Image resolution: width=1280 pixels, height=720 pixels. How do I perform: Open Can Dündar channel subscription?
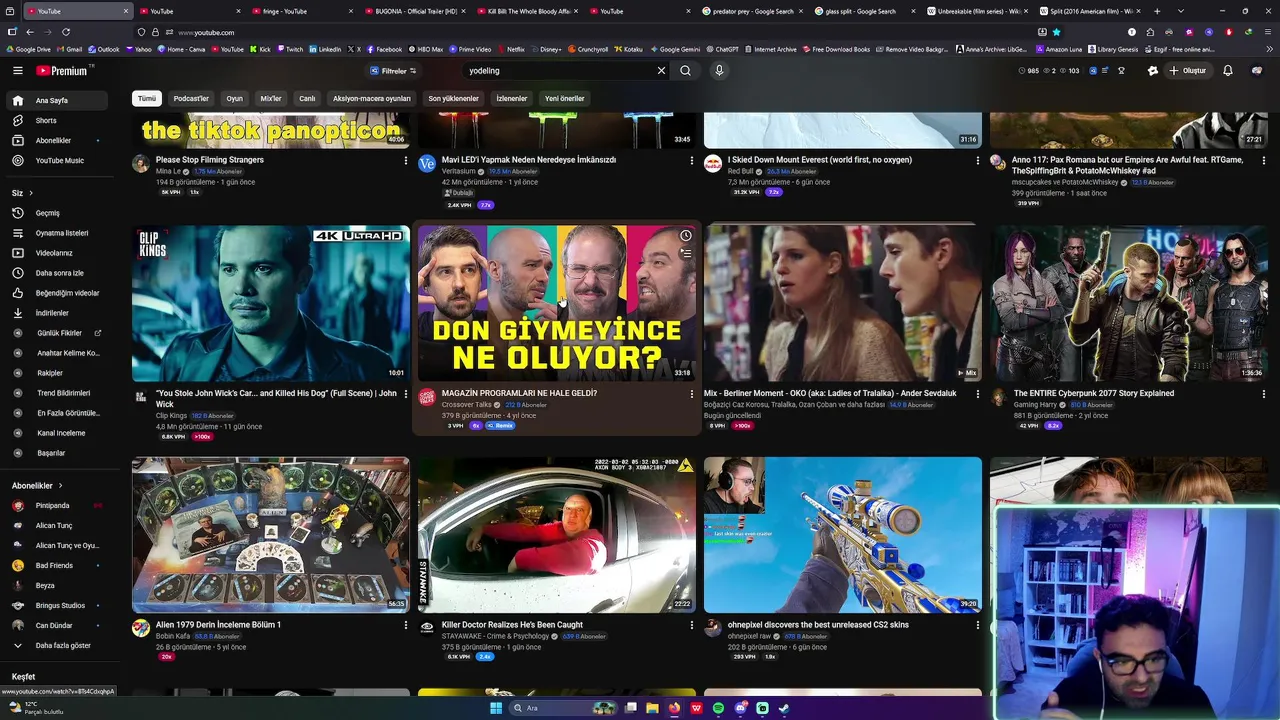pos(58,626)
